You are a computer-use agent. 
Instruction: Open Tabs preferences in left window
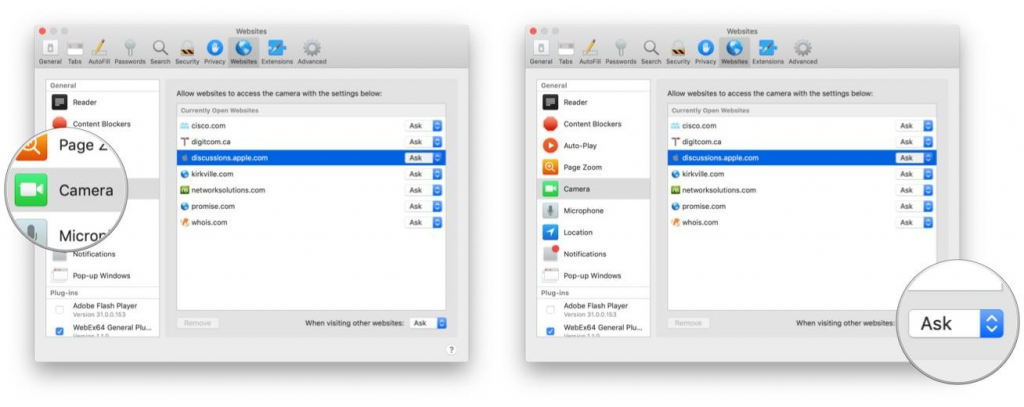point(75,52)
